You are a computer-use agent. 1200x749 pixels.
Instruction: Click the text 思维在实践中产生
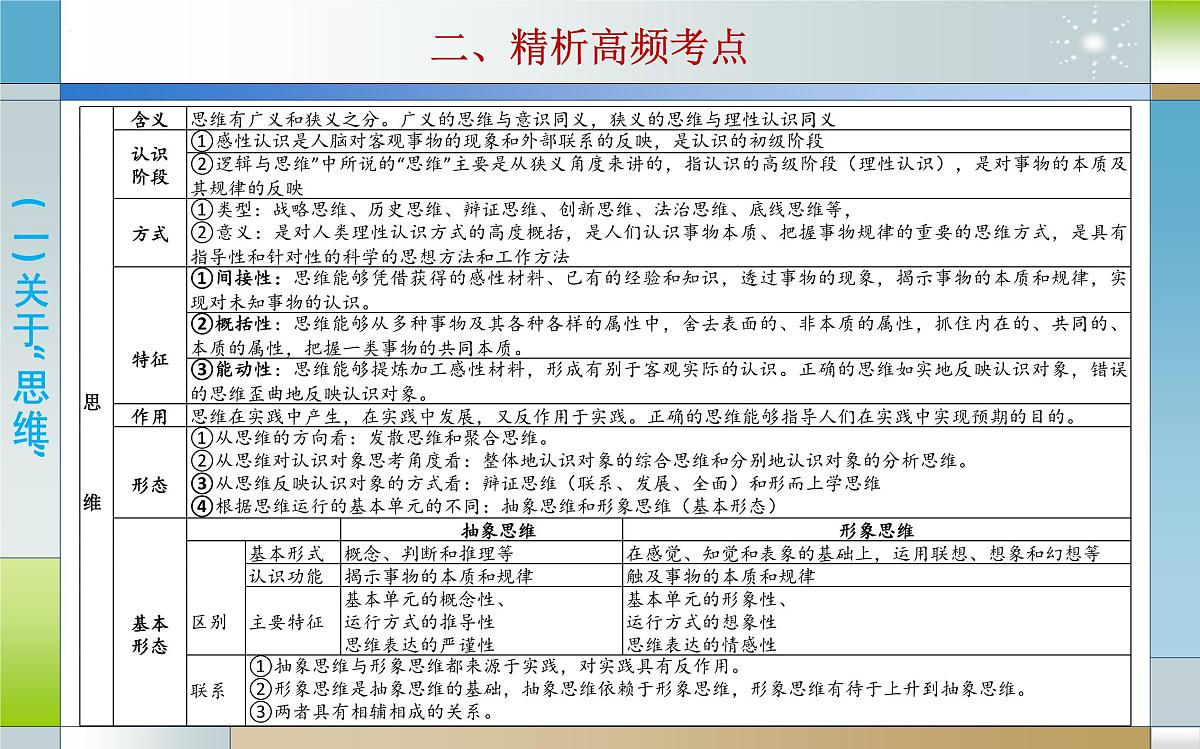tap(265, 416)
